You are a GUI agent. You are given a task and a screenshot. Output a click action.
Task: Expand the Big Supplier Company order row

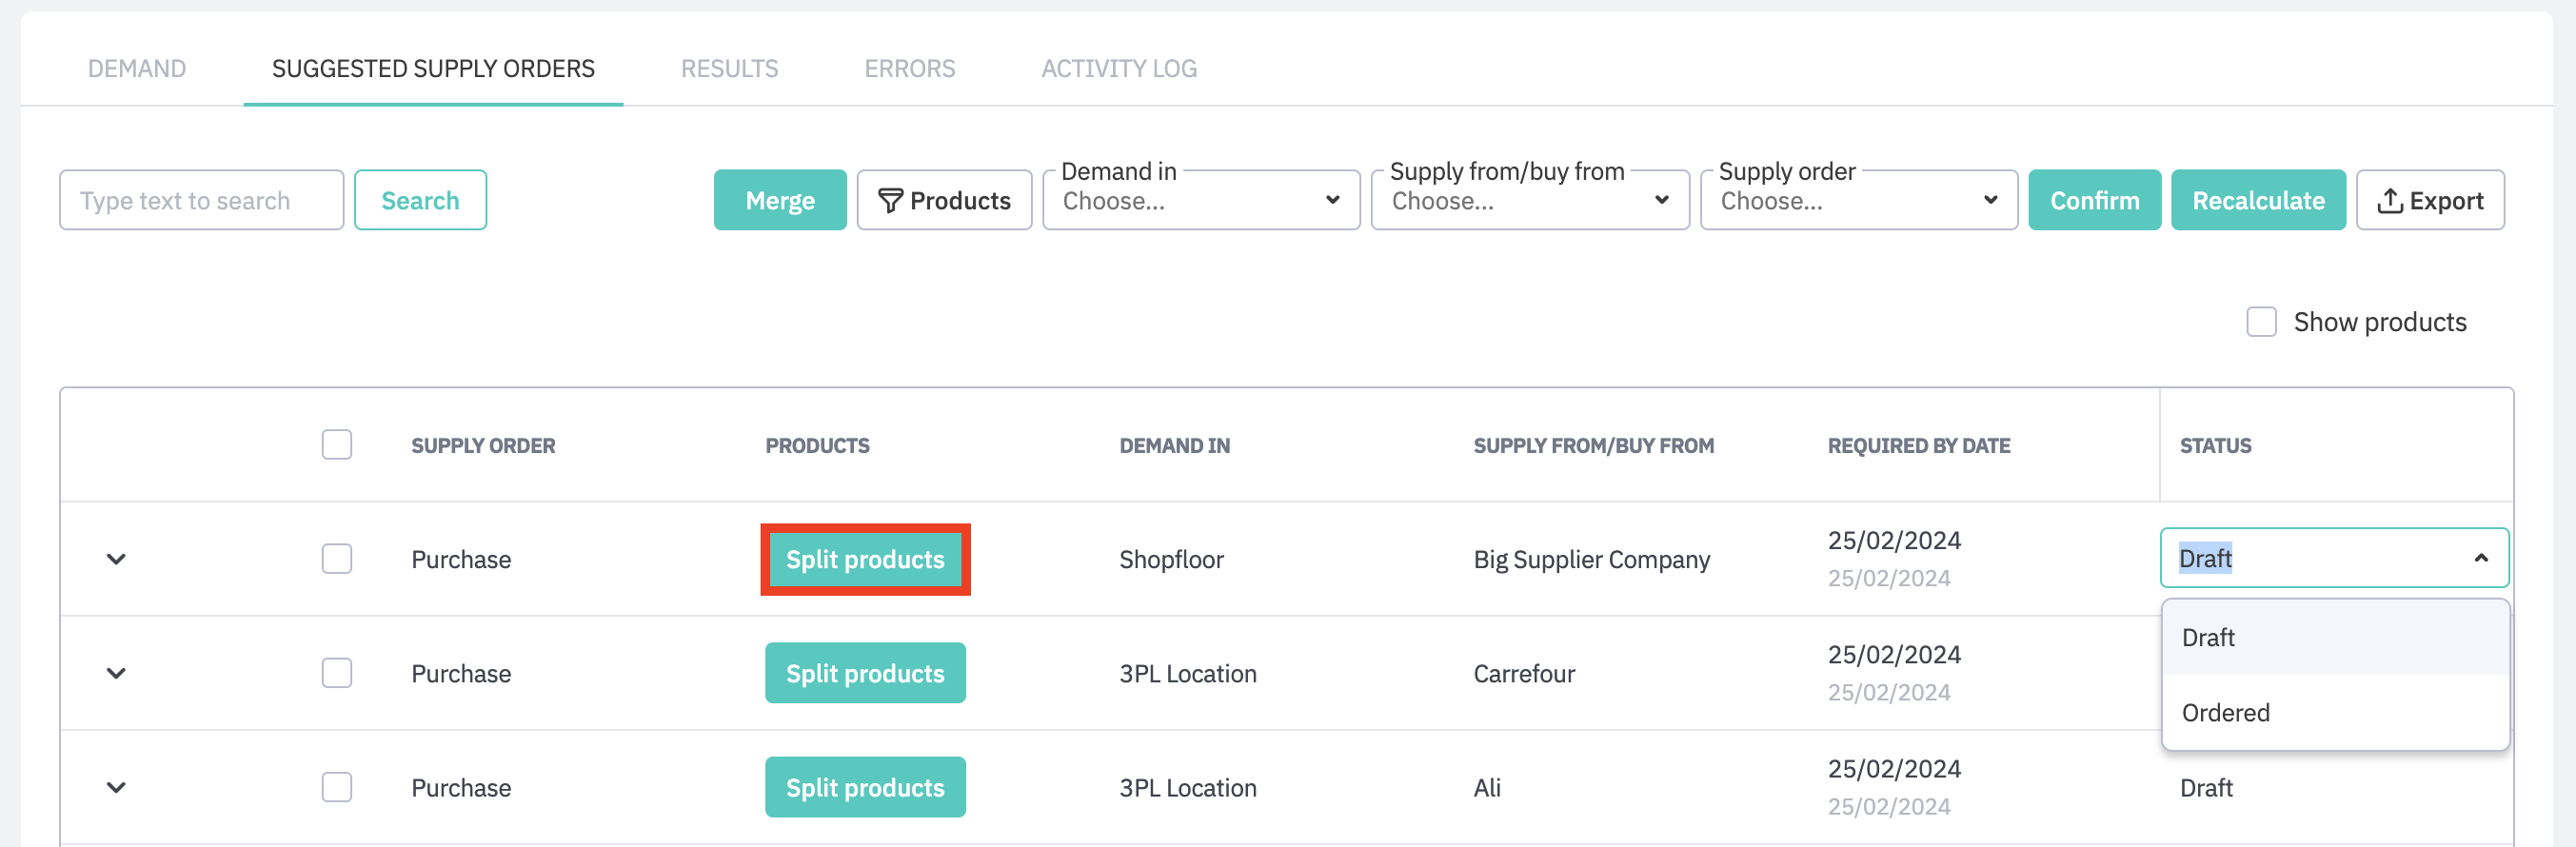click(x=116, y=559)
